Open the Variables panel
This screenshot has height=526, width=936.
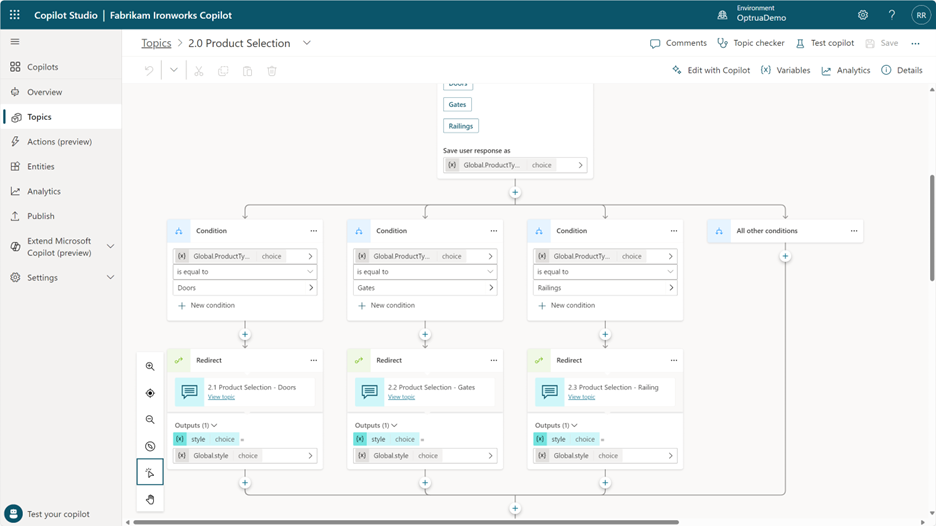click(x=786, y=70)
